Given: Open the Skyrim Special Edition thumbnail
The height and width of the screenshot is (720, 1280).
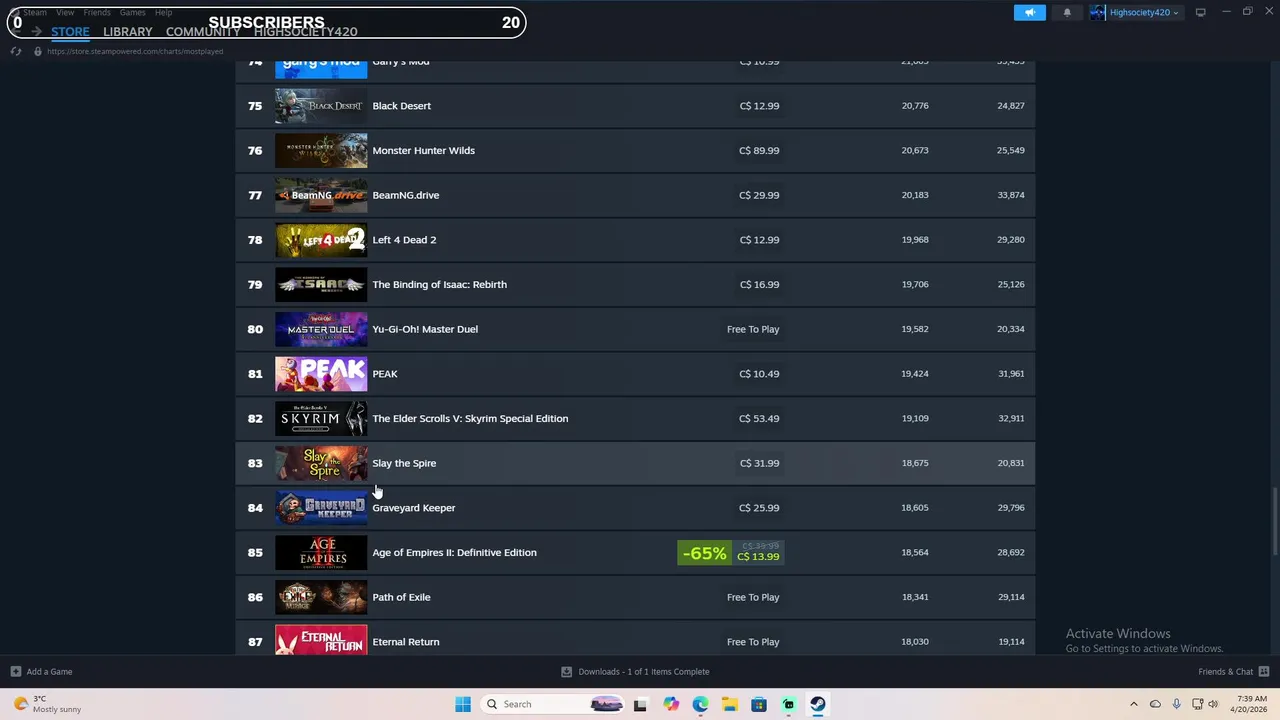Looking at the screenshot, I should (x=321, y=418).
